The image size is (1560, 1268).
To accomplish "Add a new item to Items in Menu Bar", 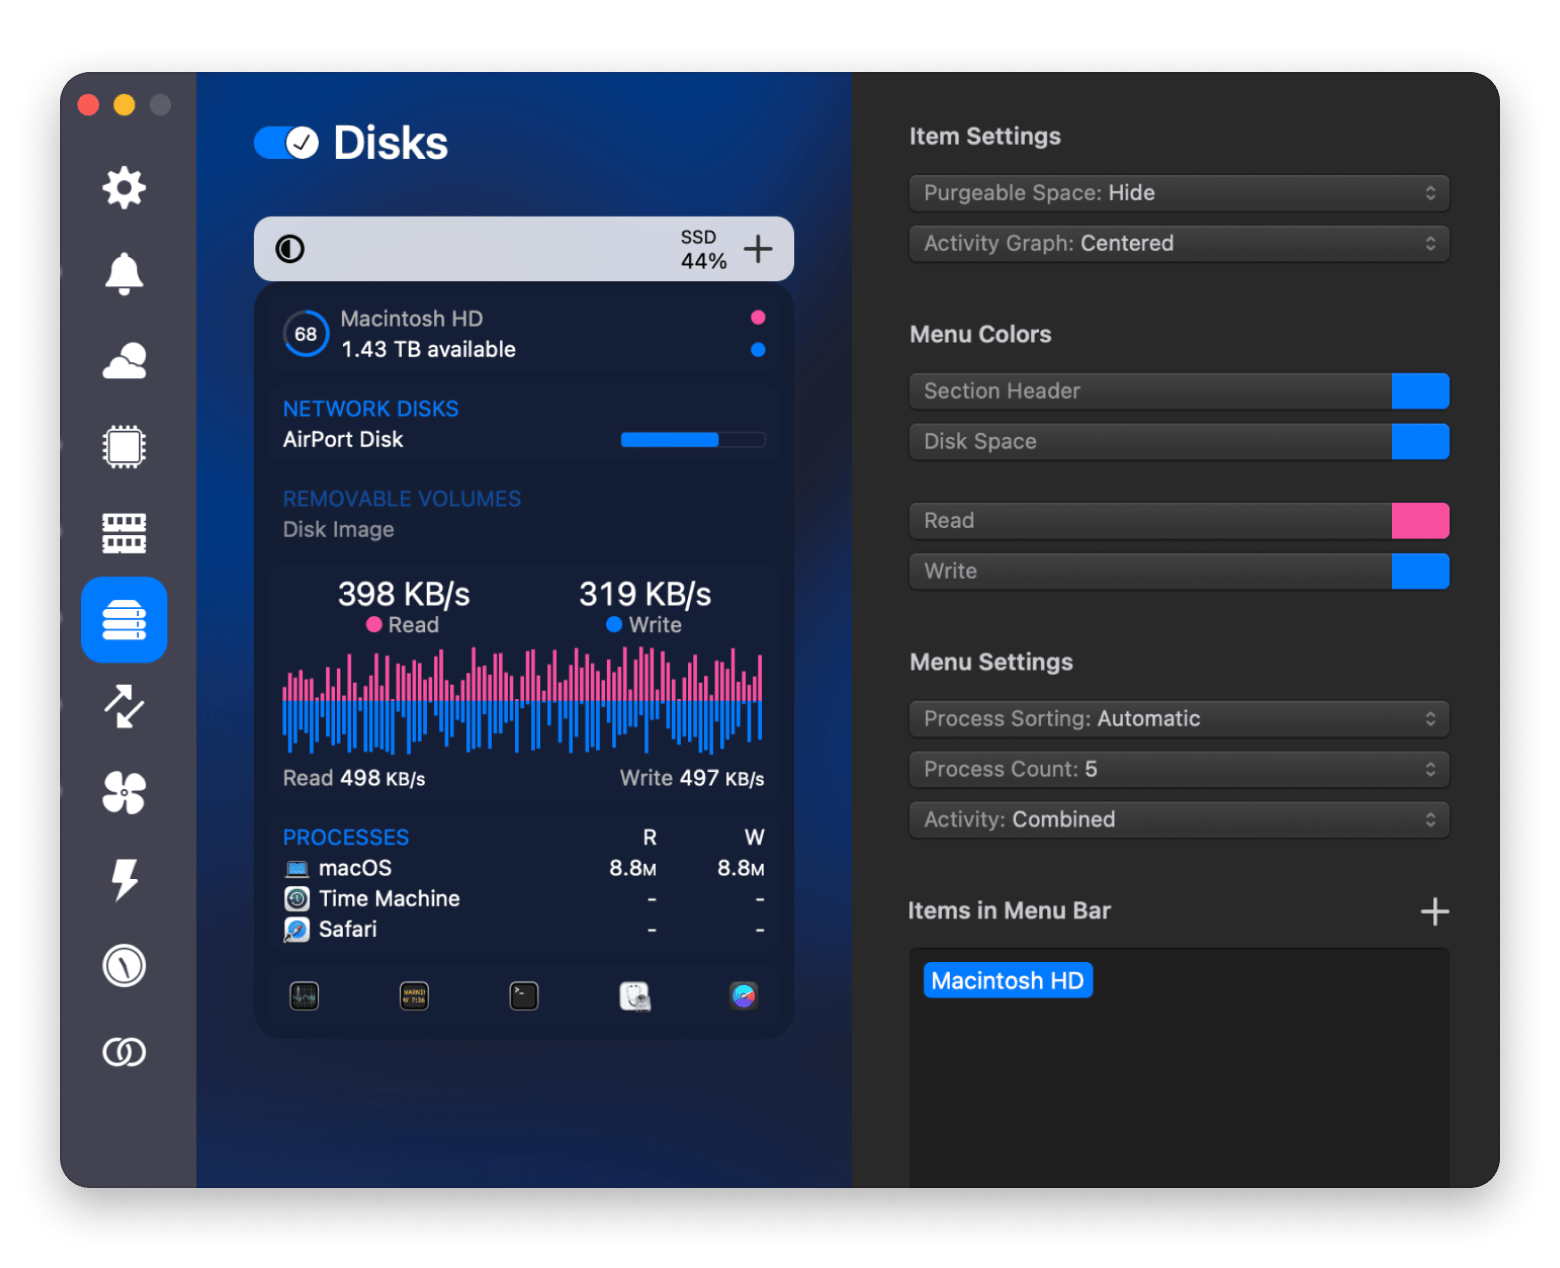I will [x=1434, y=911].
